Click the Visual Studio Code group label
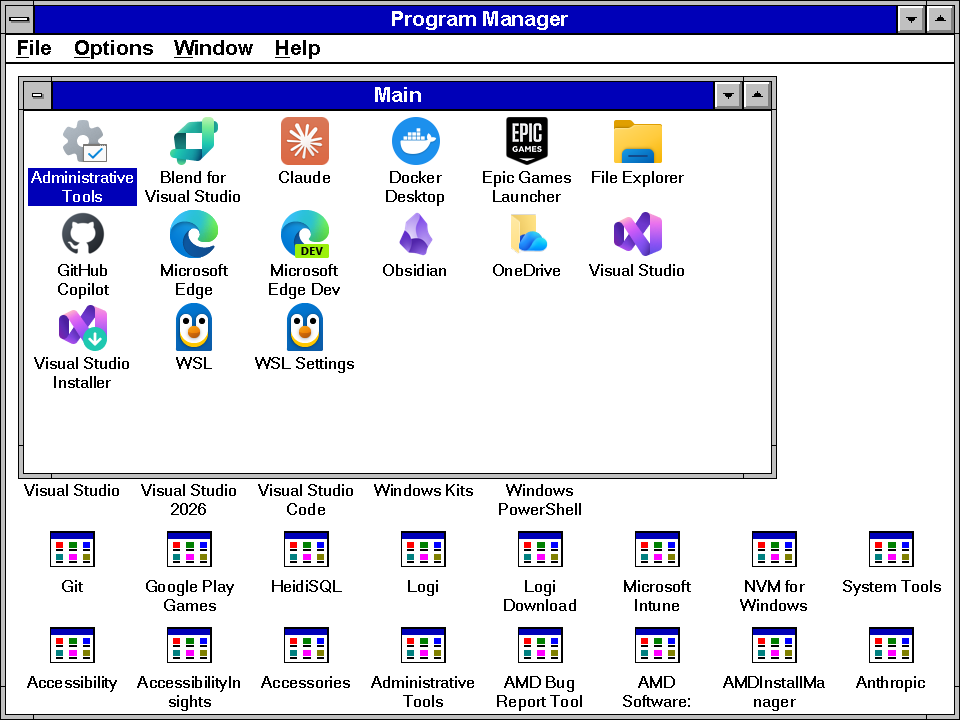 click(306, 500)
